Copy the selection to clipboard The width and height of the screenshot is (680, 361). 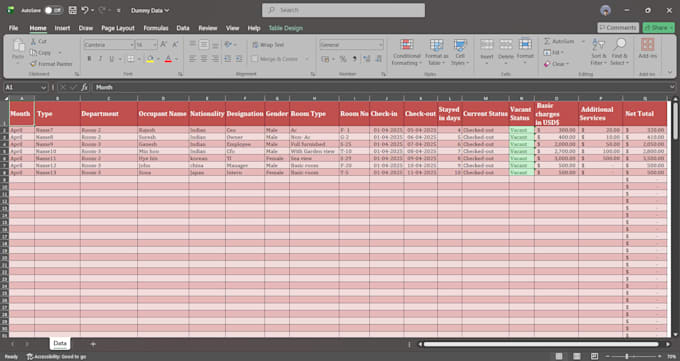(x=40, y=53)
